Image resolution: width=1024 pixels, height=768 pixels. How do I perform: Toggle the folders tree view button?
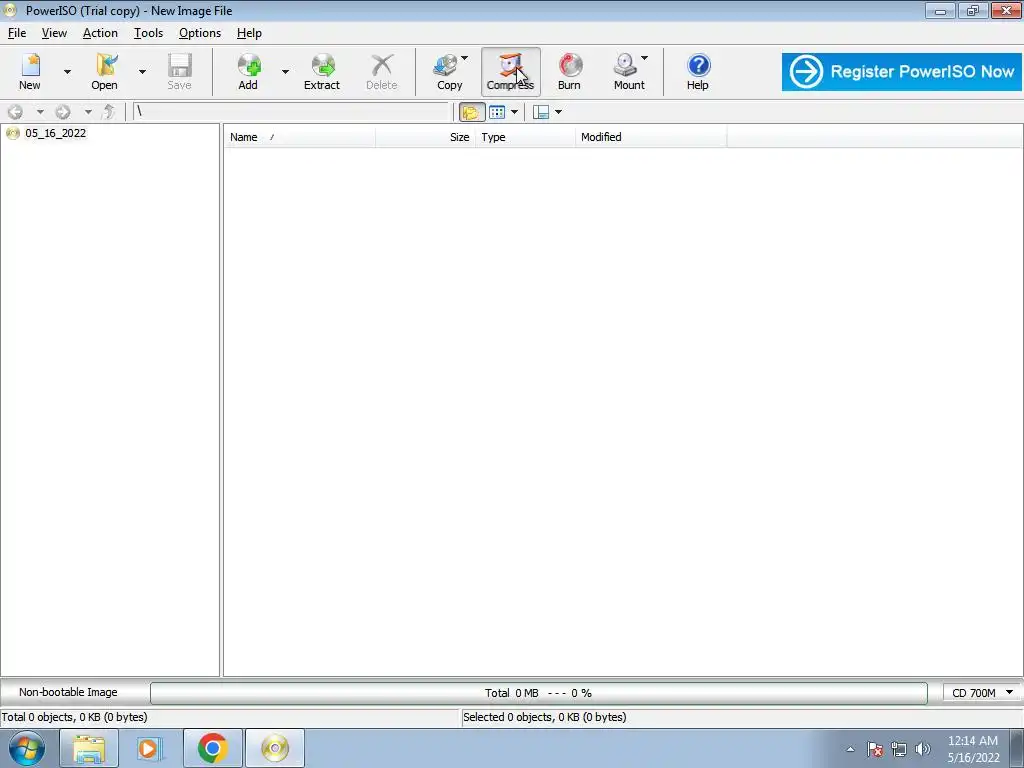pos(471,112)
